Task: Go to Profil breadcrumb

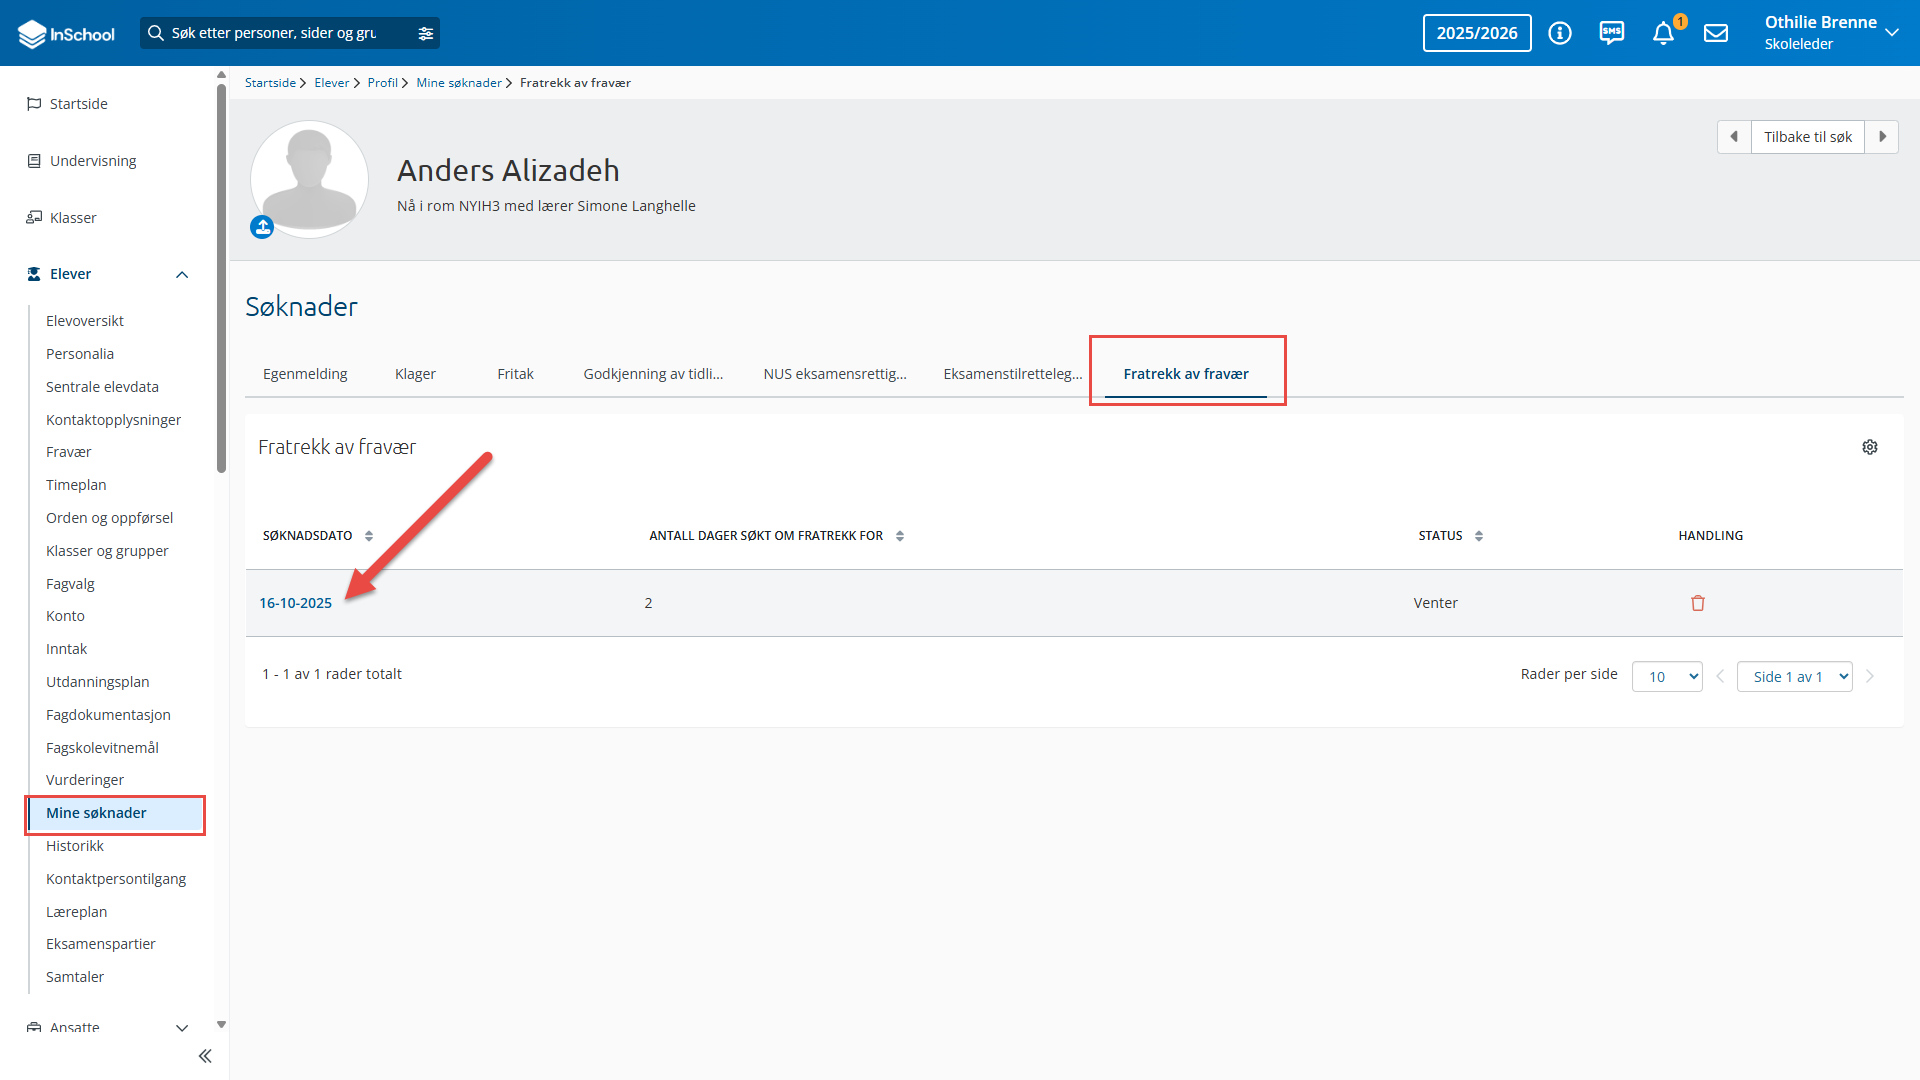Action: point(382,83)
